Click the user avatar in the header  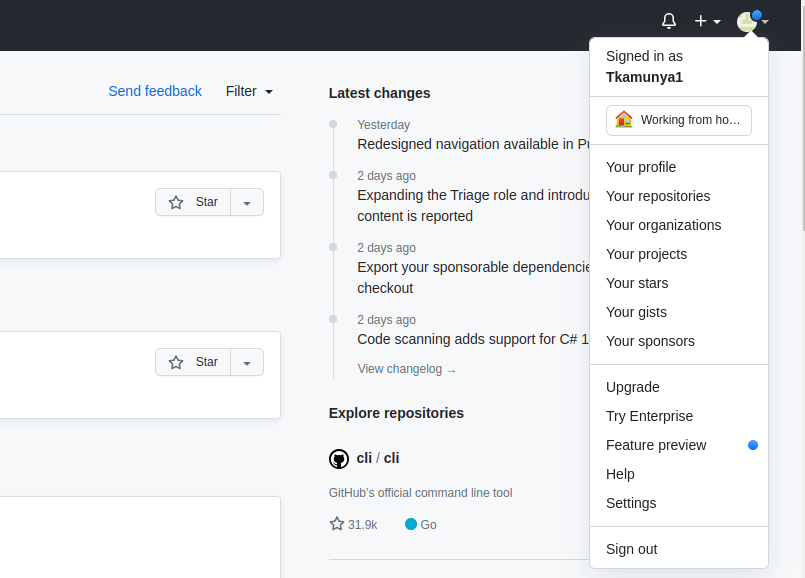tap(746, 22)
